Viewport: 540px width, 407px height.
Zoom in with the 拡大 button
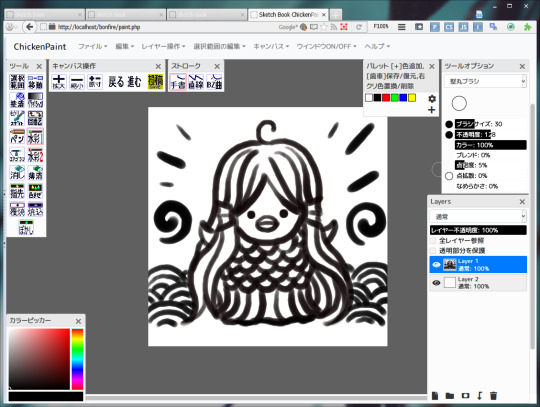click(x=59, y=82)
